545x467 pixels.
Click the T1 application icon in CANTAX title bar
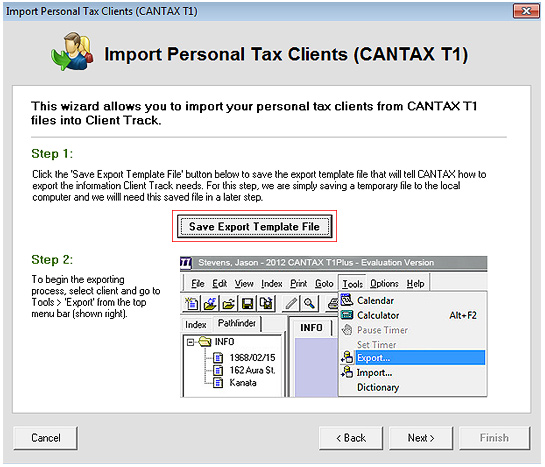tap(186, 263)
